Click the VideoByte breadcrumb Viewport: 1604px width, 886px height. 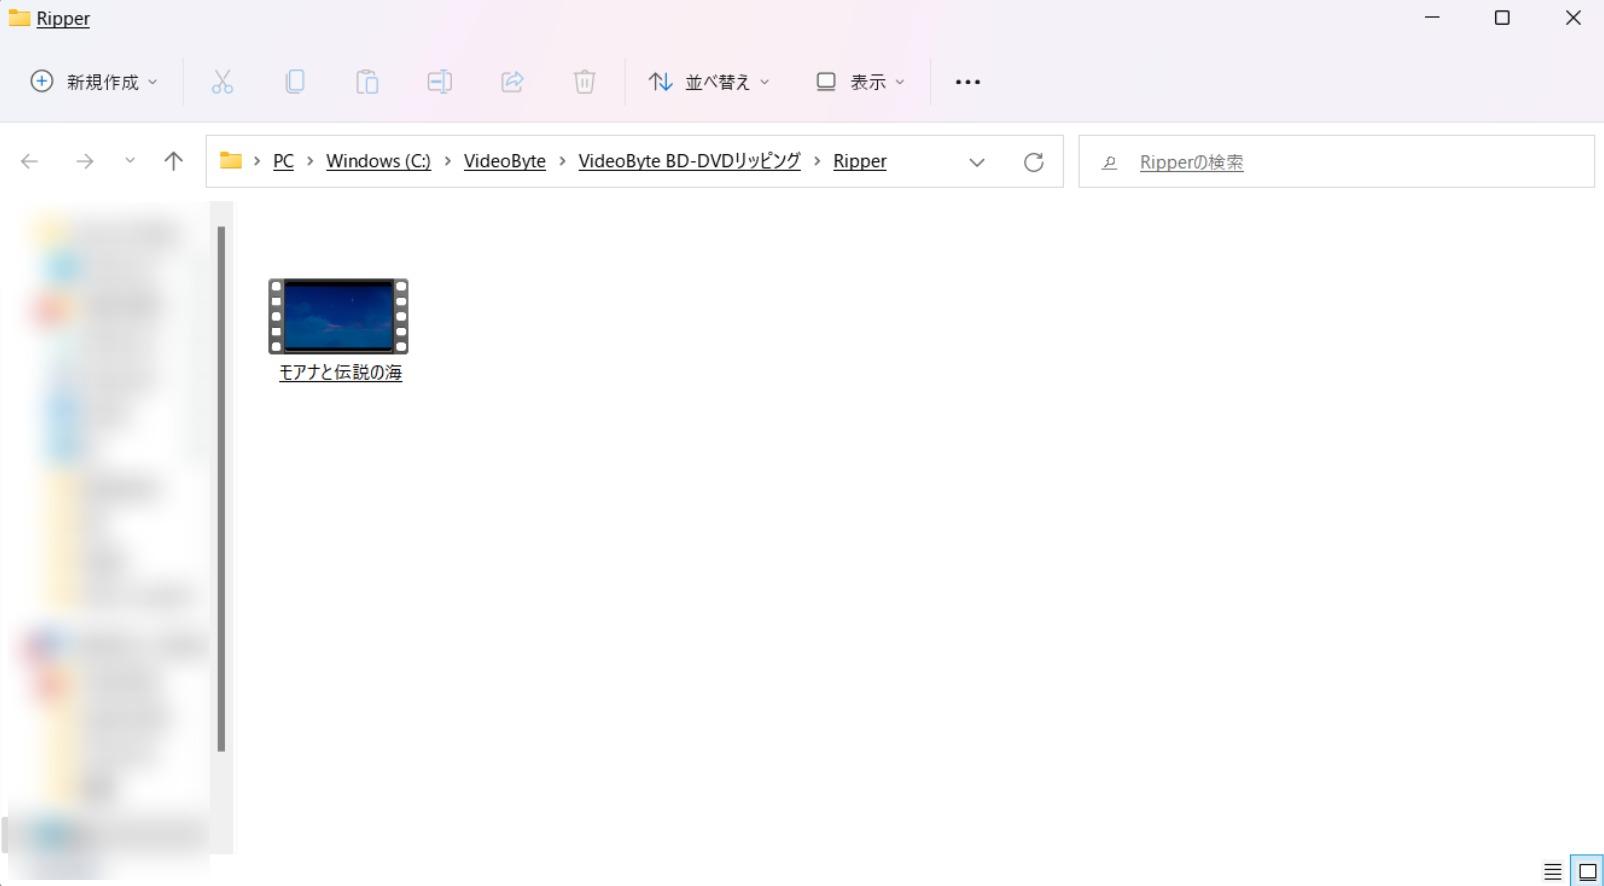click(505, 161)
